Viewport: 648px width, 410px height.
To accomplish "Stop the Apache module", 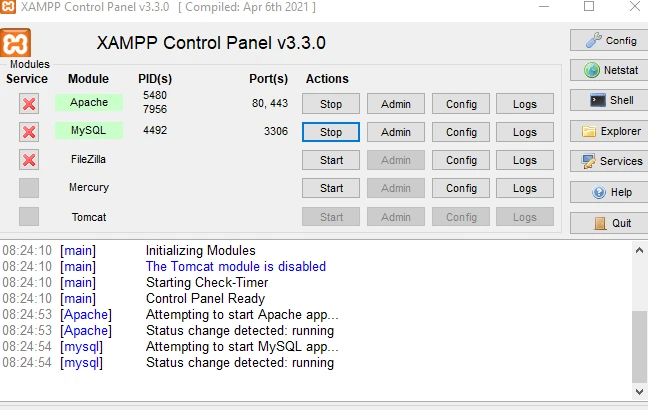I will point(331,104).
